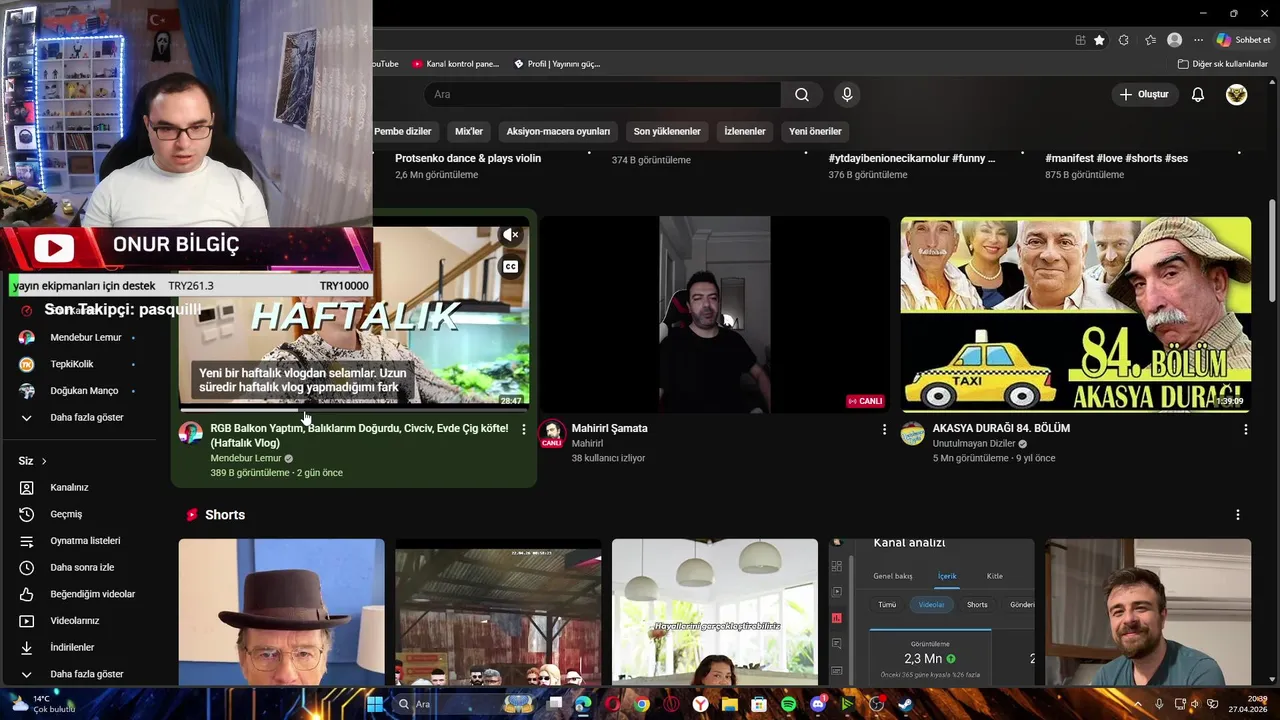Select the Aksiyon-macera oyunları chip
Image resolution: width=1280 pixels, height=720 pixels.
point(558,131)
